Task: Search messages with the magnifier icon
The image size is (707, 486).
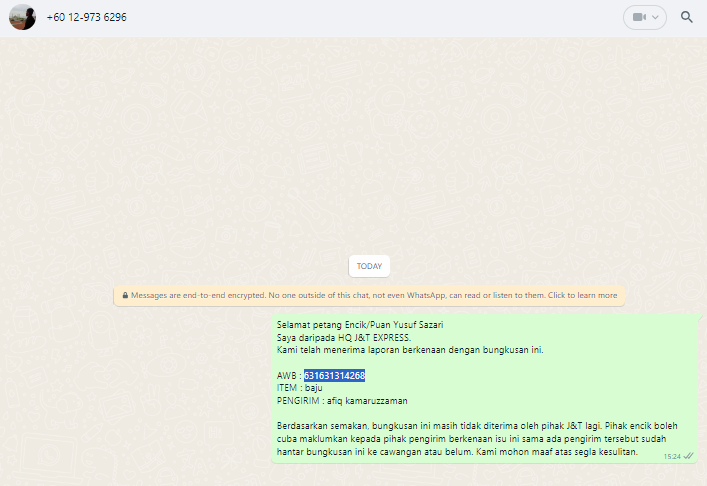Action: (x=687, y=17)
